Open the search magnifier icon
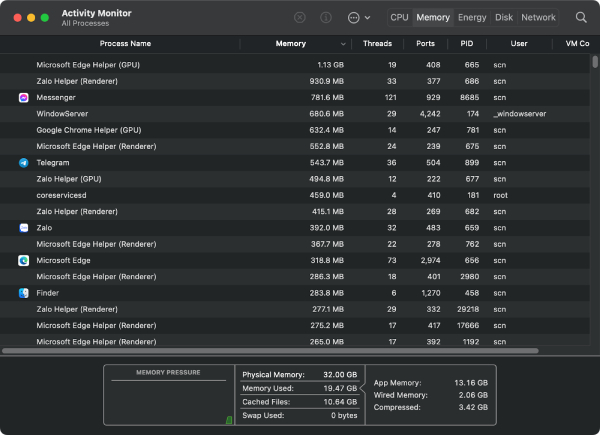 581,18
